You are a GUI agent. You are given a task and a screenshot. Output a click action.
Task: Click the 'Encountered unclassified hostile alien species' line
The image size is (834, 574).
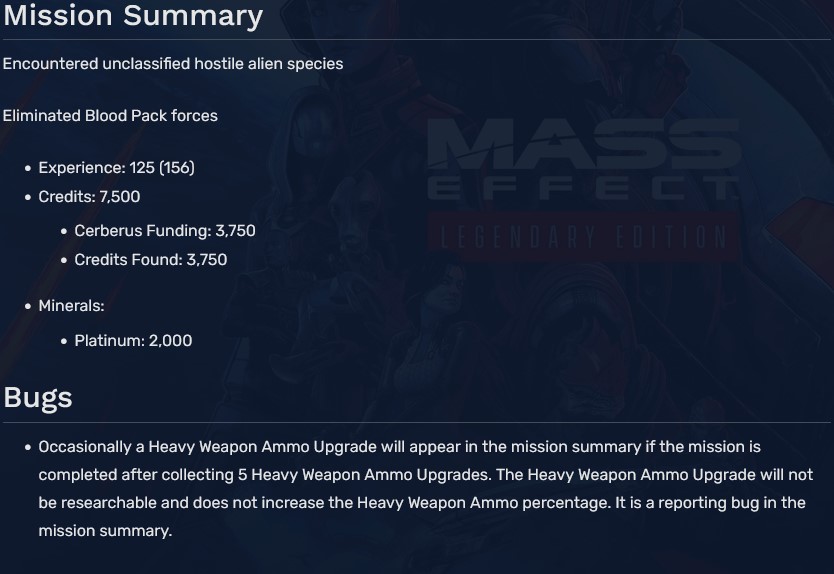[173, 64]
